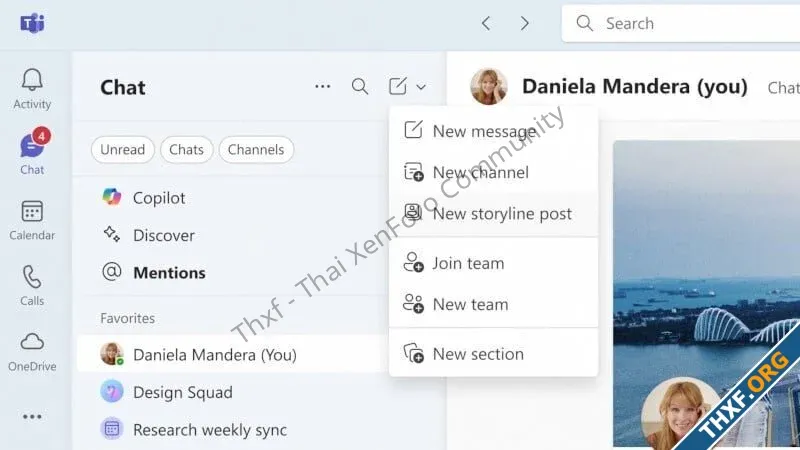Click the New team people icon
800x450 pixels.
click(x=413, y=304)
